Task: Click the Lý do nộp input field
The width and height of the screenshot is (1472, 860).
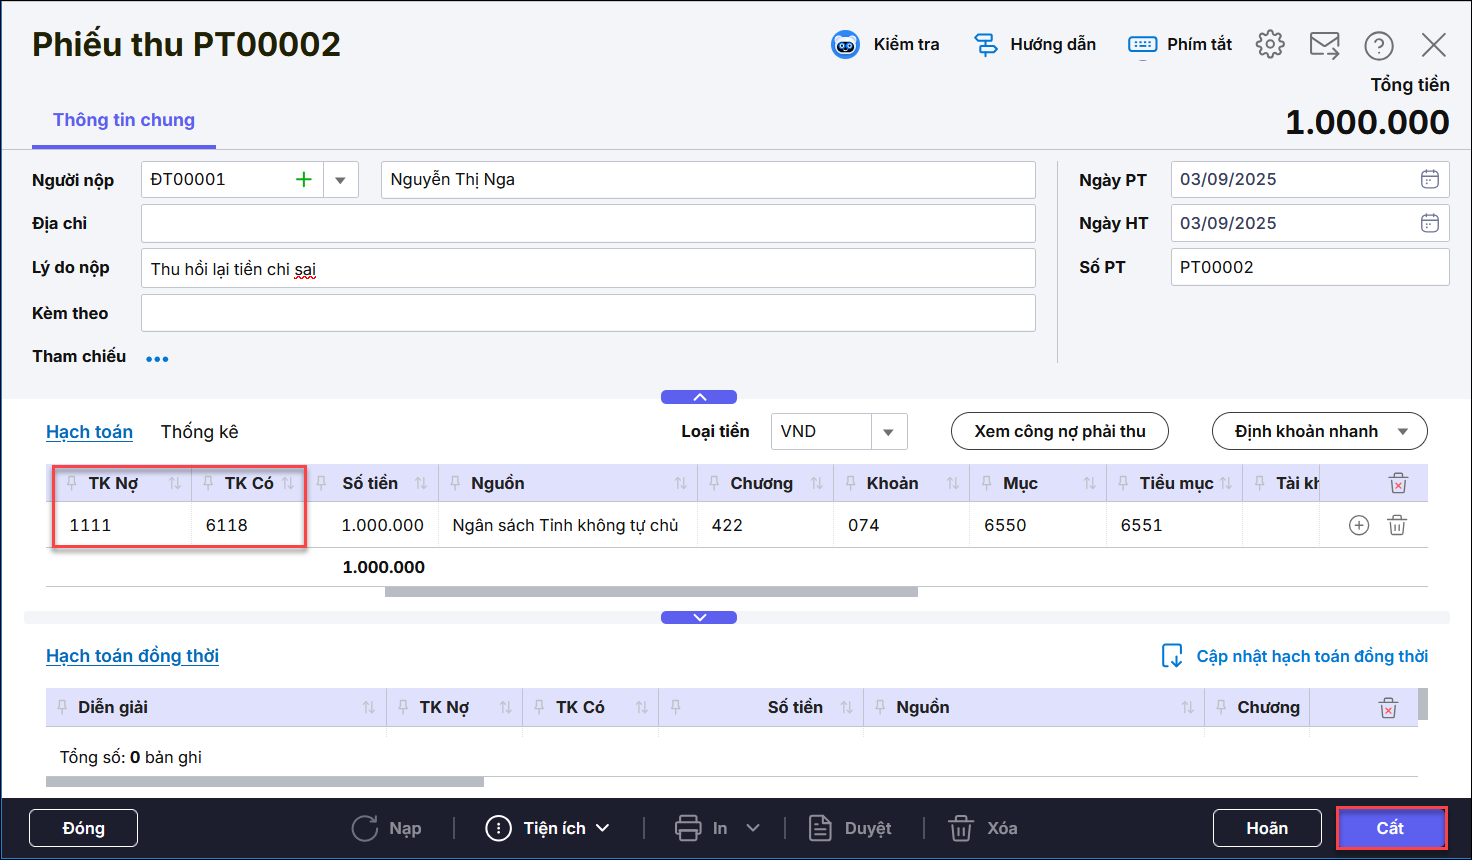Action: tap(588, 268)
